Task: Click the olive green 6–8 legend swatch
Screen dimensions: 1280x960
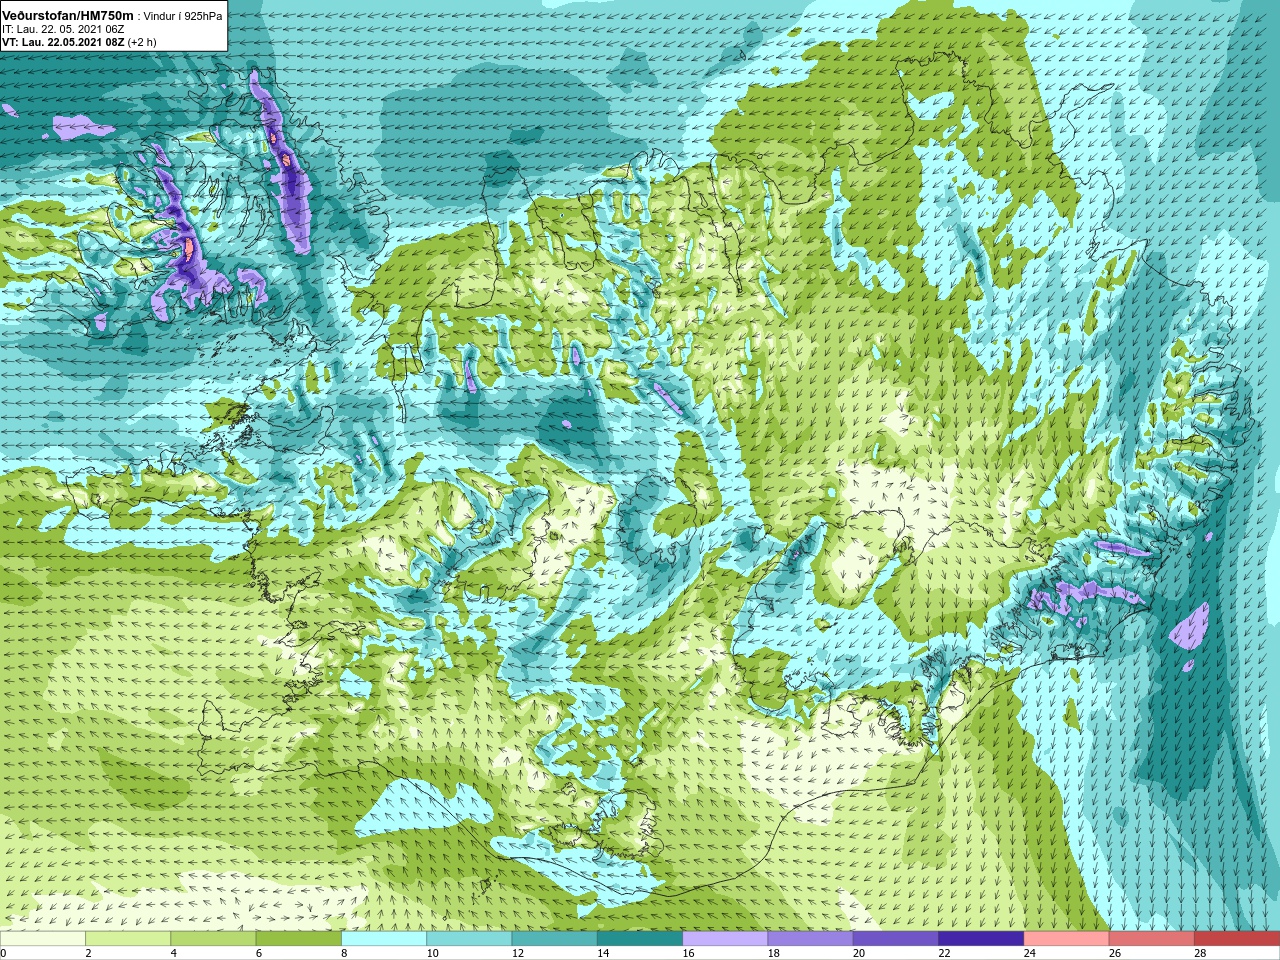Action: point(299,939)
